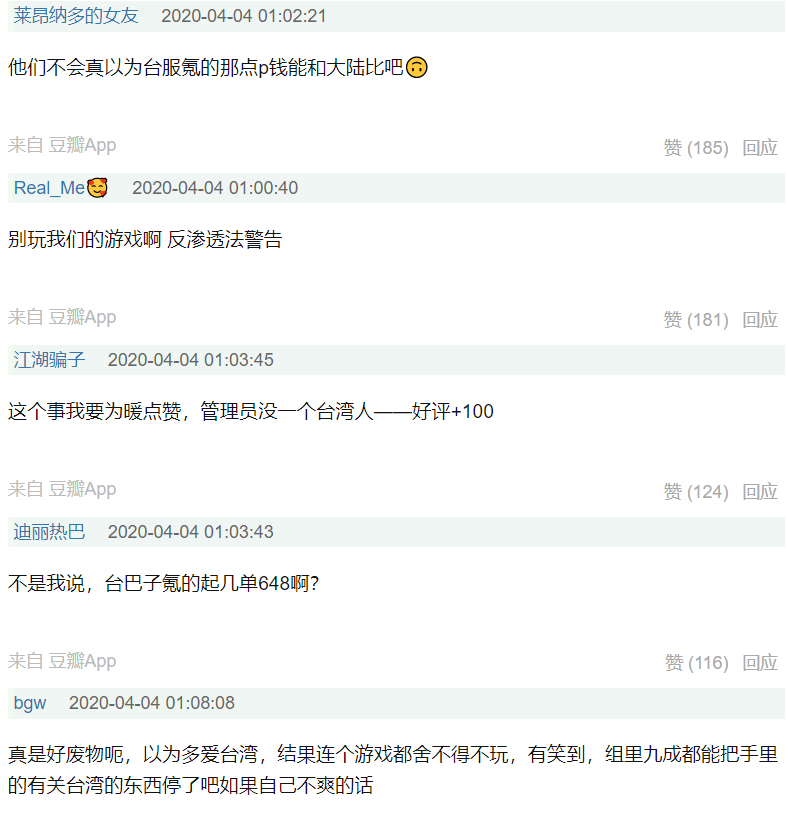Viewport: 786px width, 825px height.
Task: Upvote the comment showing 赞 (116)
Action: click(x=697, y=663)
